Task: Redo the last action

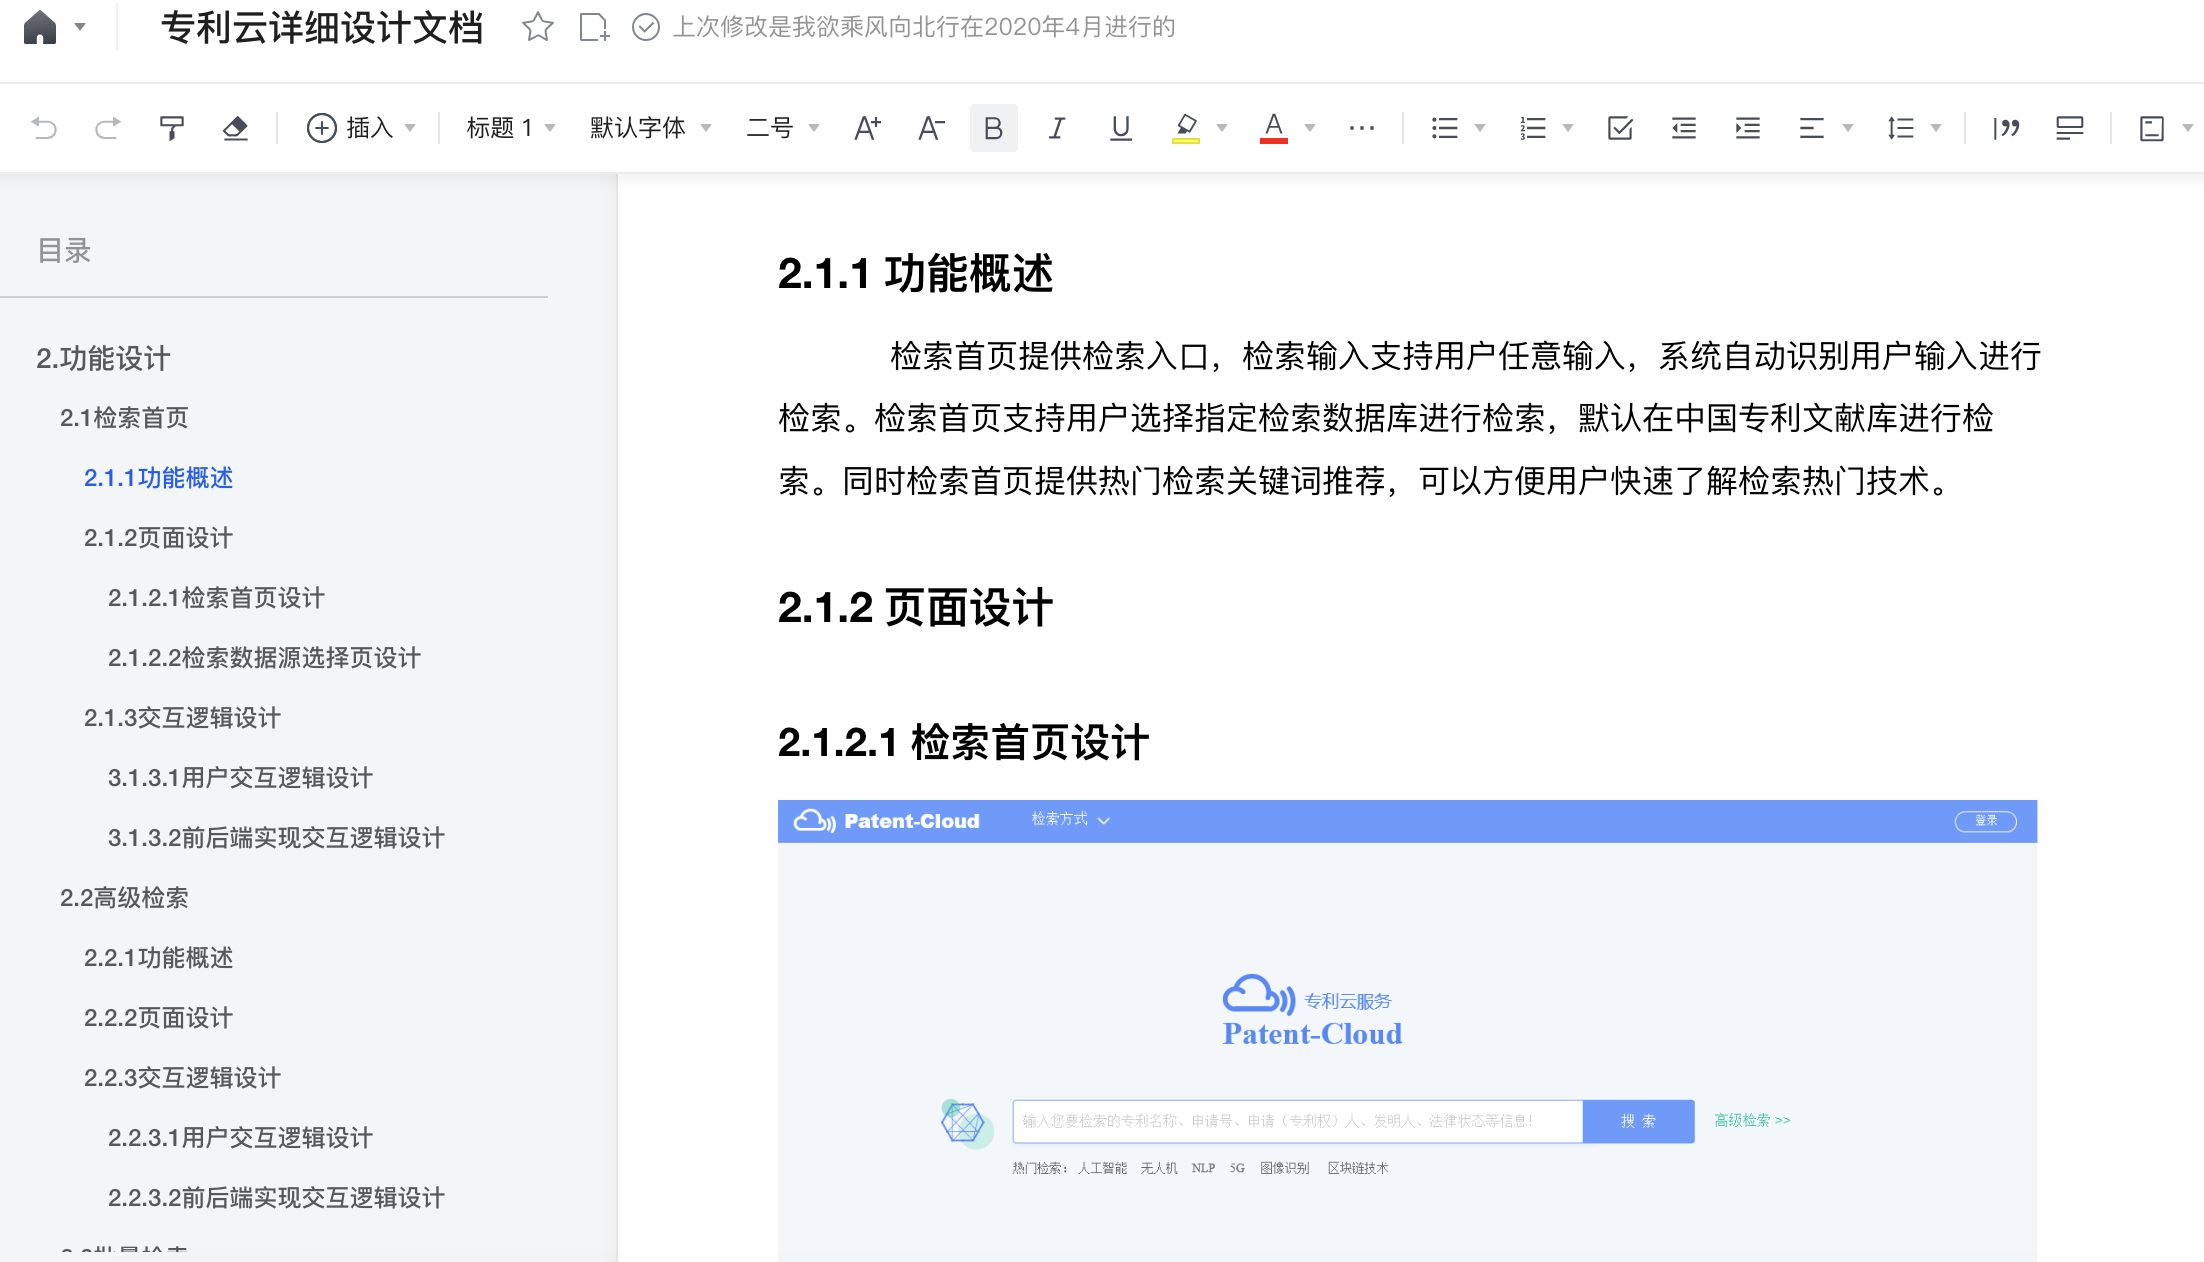Action: [107, 128]
